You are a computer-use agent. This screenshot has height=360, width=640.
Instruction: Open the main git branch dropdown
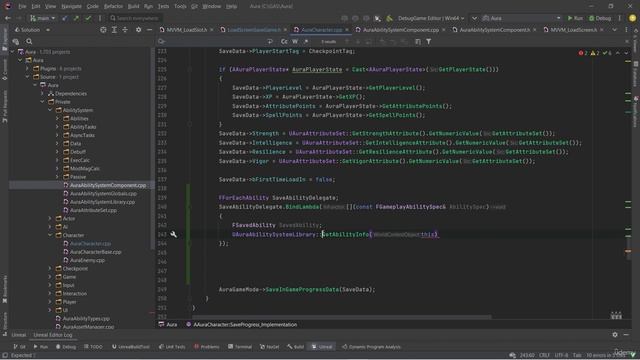(x=42, y=18)
